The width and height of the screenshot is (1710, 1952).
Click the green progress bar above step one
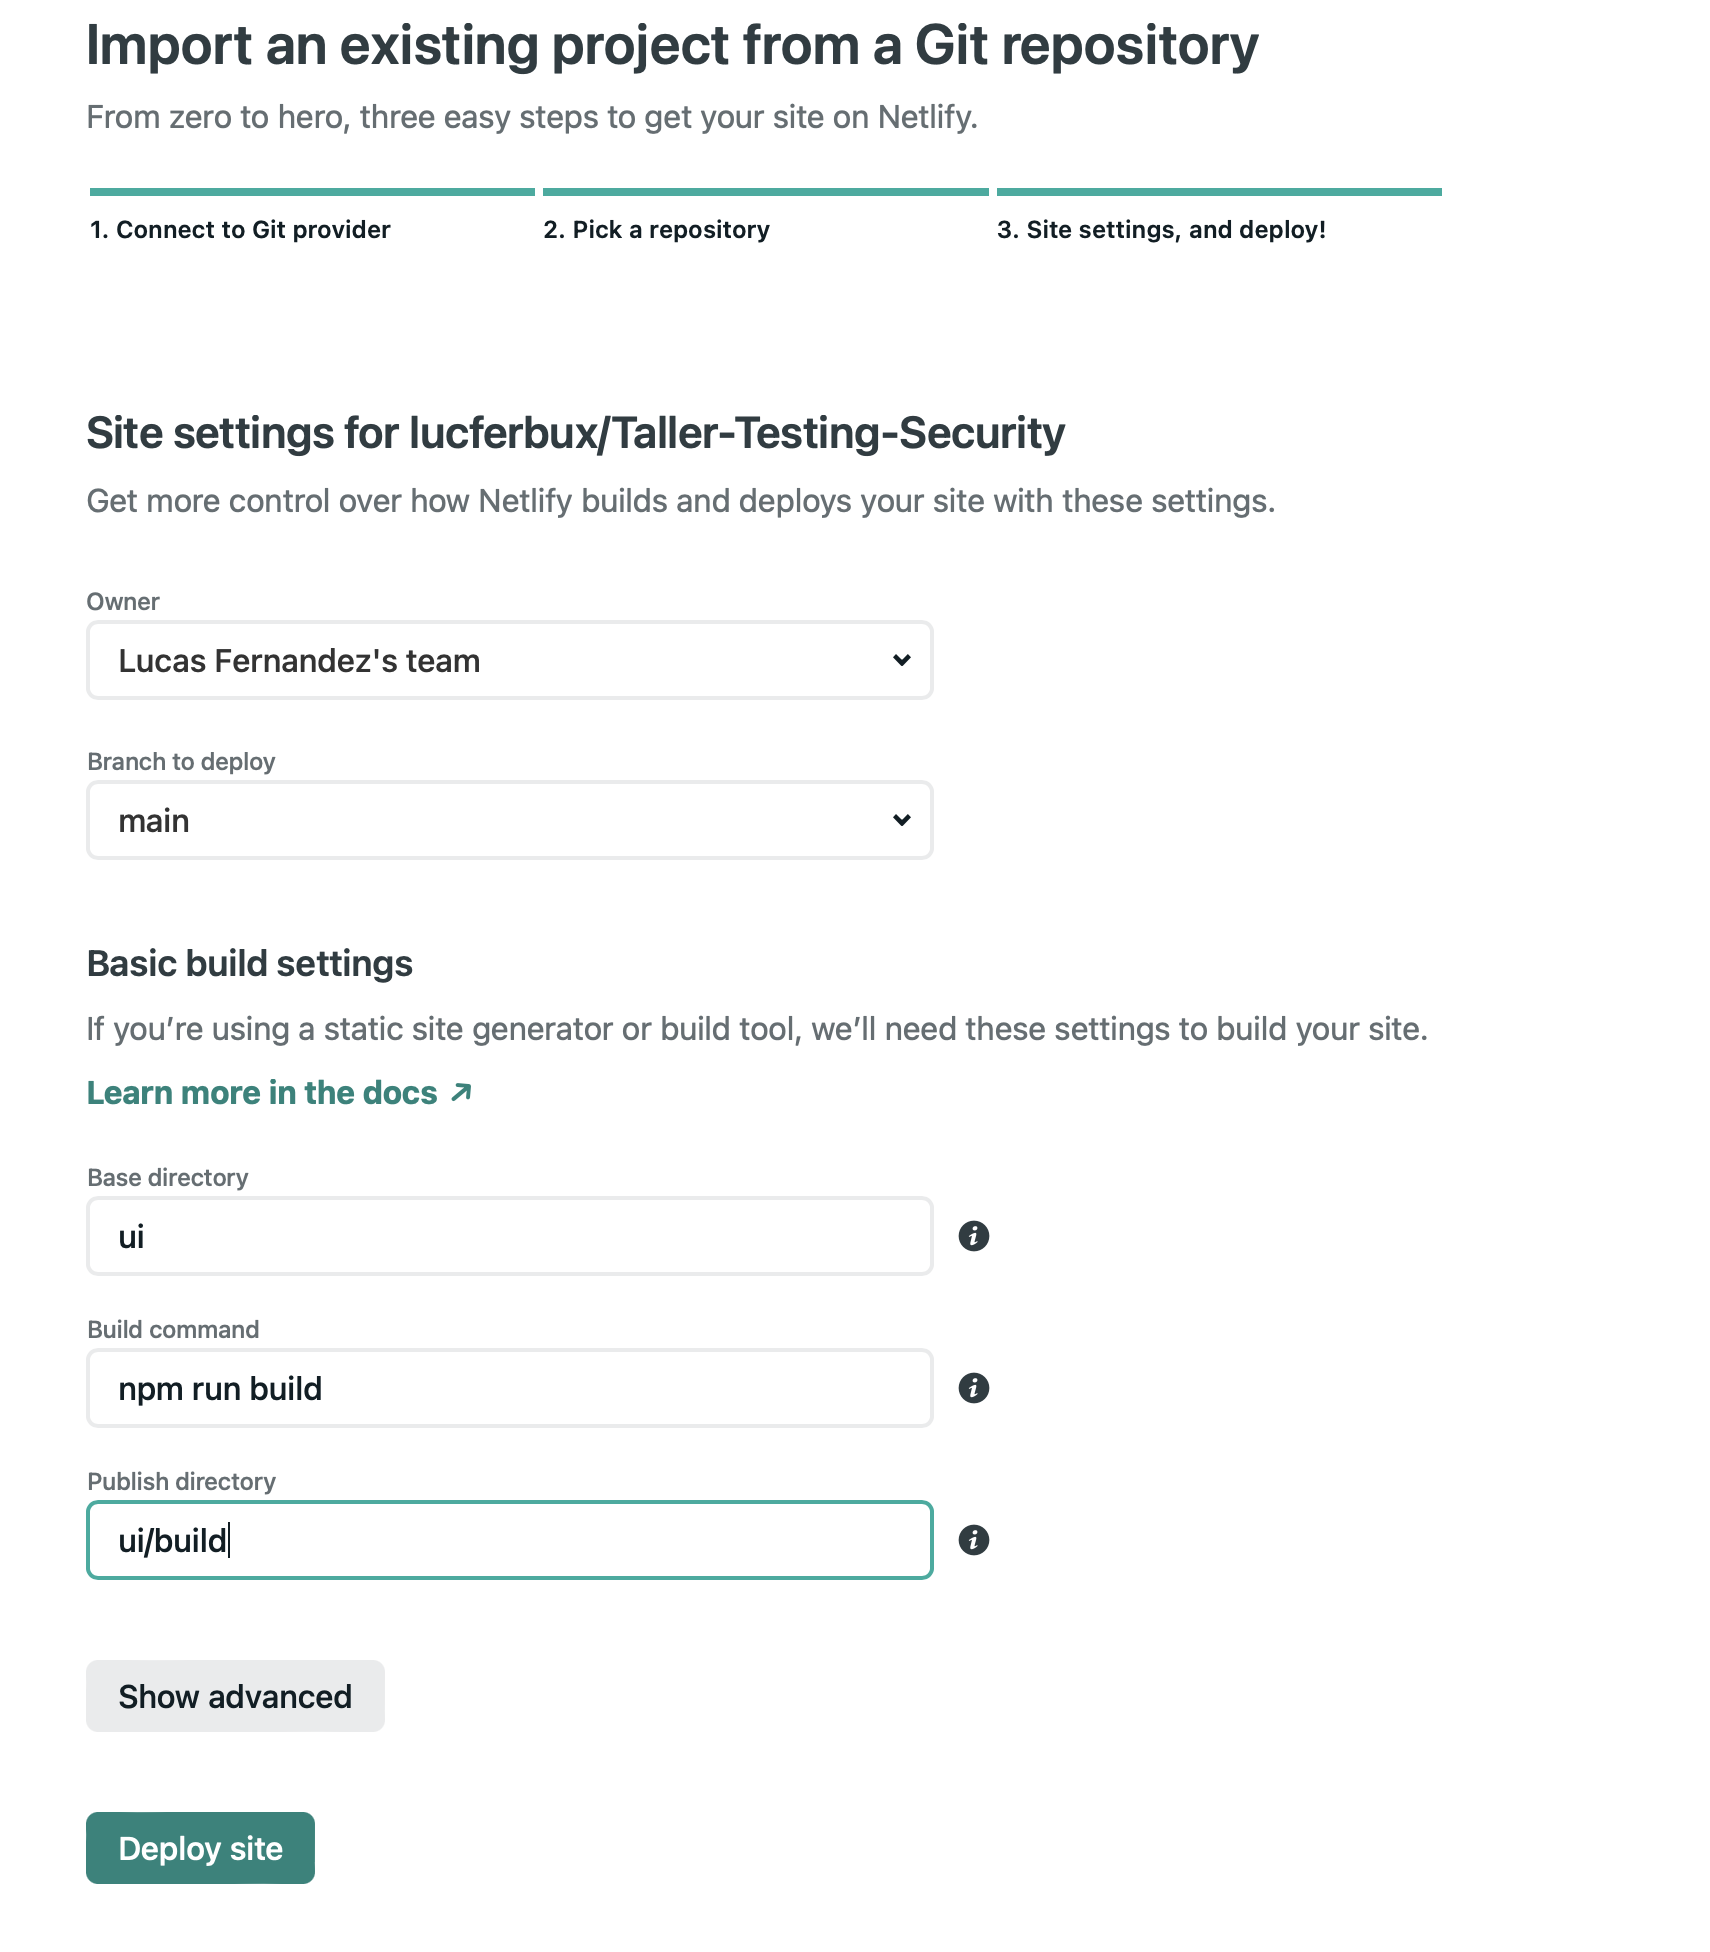(311, 190)
